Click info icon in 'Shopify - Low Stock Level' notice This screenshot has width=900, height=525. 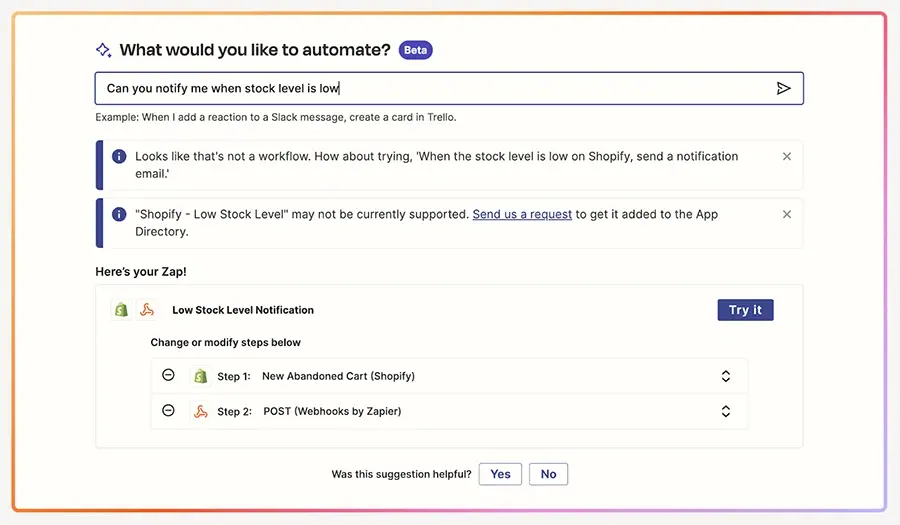coord(119,215)
